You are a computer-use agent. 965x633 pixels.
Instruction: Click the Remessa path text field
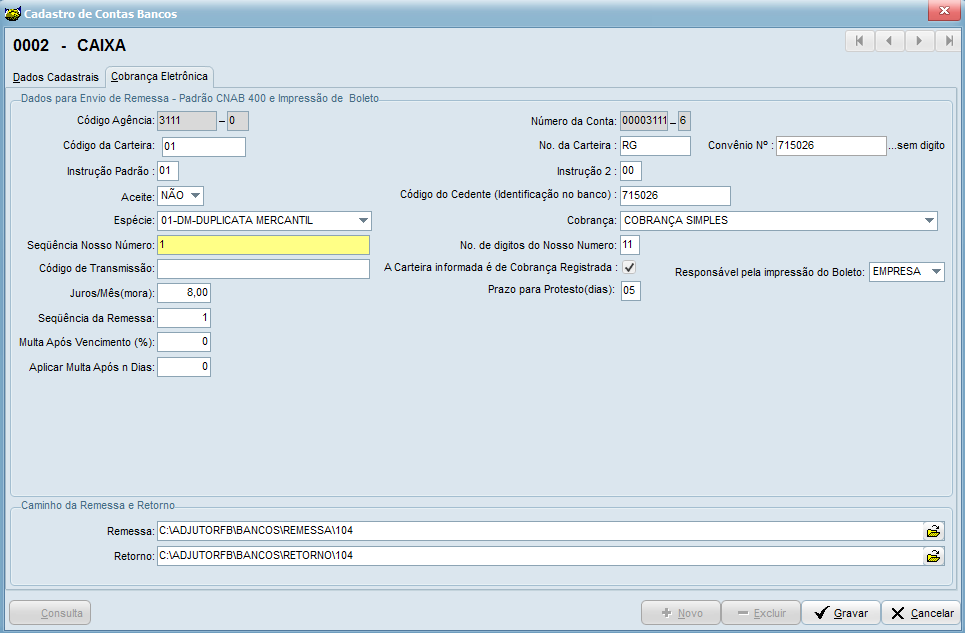coord(540,531)
